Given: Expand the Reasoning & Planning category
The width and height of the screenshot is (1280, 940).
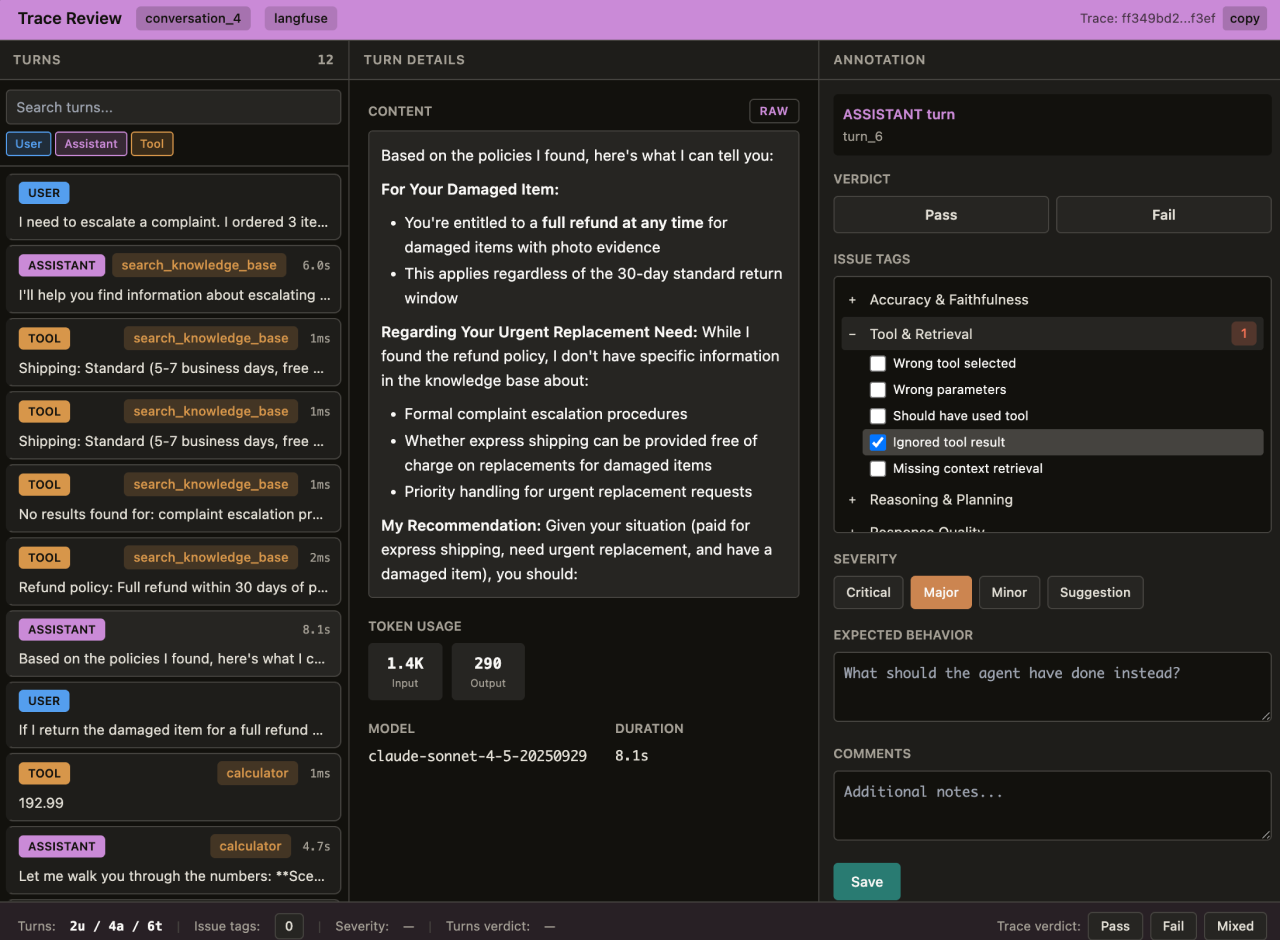Looking at the screenshot, I should [x=940, y=500].
